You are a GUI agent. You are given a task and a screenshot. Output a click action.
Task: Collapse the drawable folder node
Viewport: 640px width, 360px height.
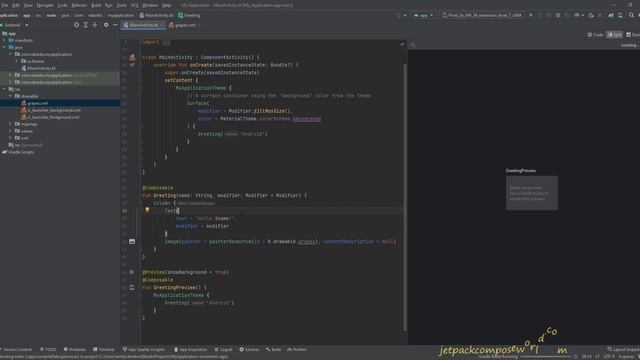coord(11,96)
